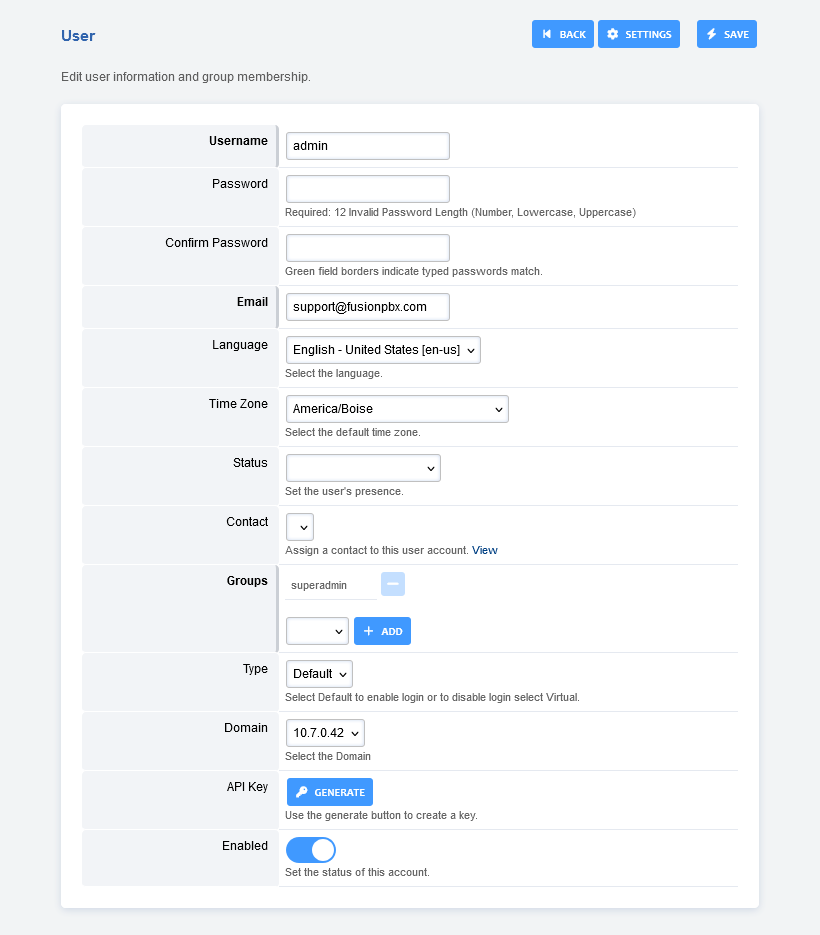Open user Settings

(x=639, y=34)
